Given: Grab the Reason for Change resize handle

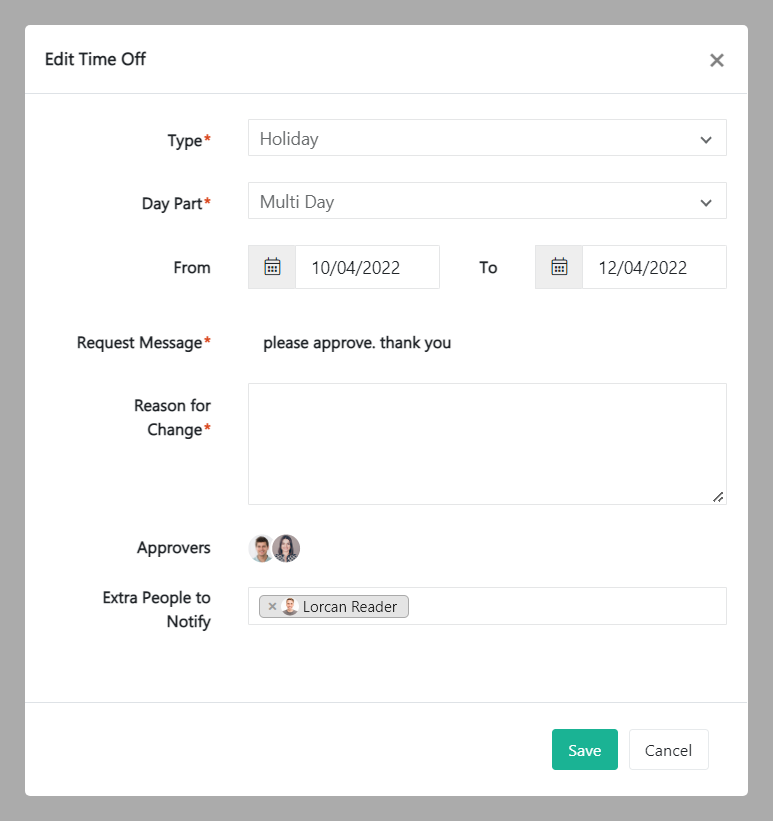Looking at the screenshot, I should [718, 496].
